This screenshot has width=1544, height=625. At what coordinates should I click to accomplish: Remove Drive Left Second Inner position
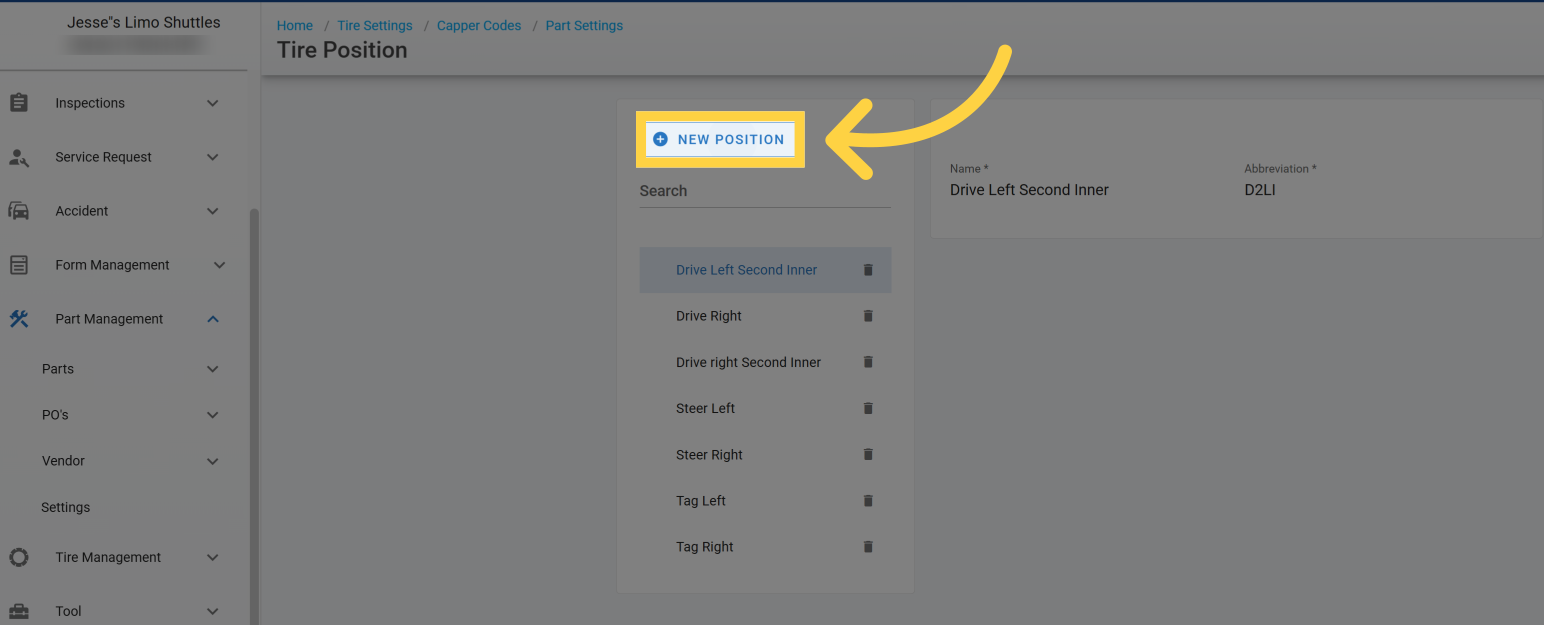[x=868, y=270]
